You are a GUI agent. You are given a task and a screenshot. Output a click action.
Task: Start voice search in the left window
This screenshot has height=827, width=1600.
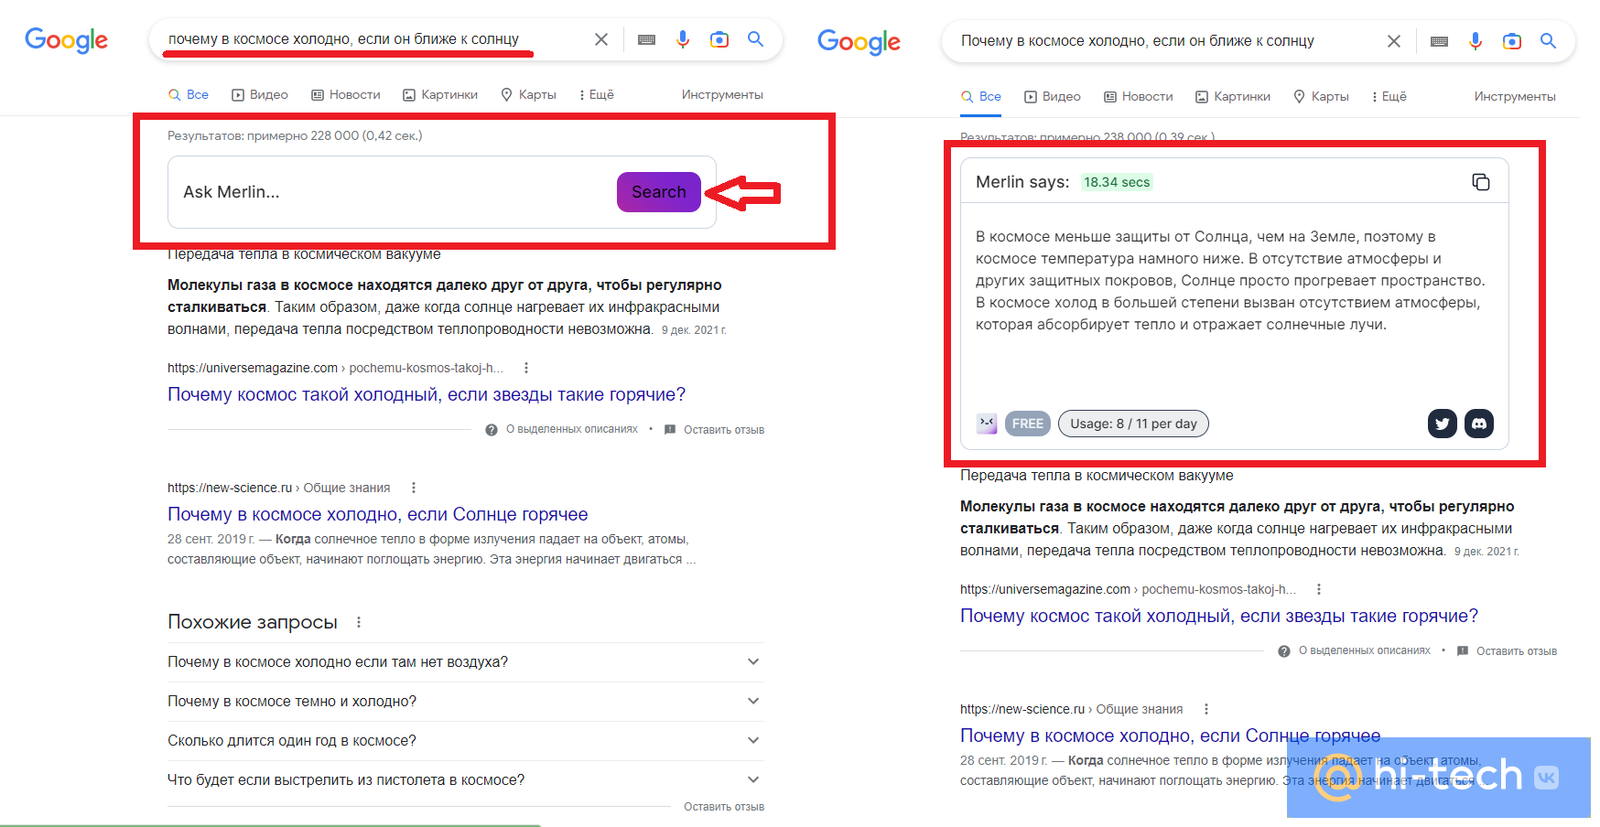(x=683, y=39)
